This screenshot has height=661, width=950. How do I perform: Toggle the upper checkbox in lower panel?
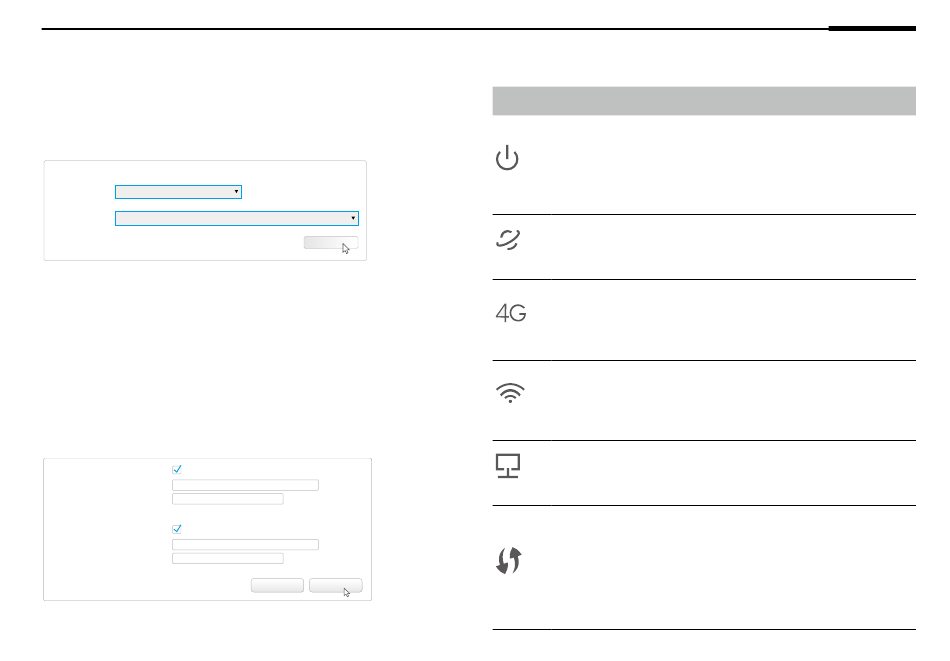pos(177,470)
